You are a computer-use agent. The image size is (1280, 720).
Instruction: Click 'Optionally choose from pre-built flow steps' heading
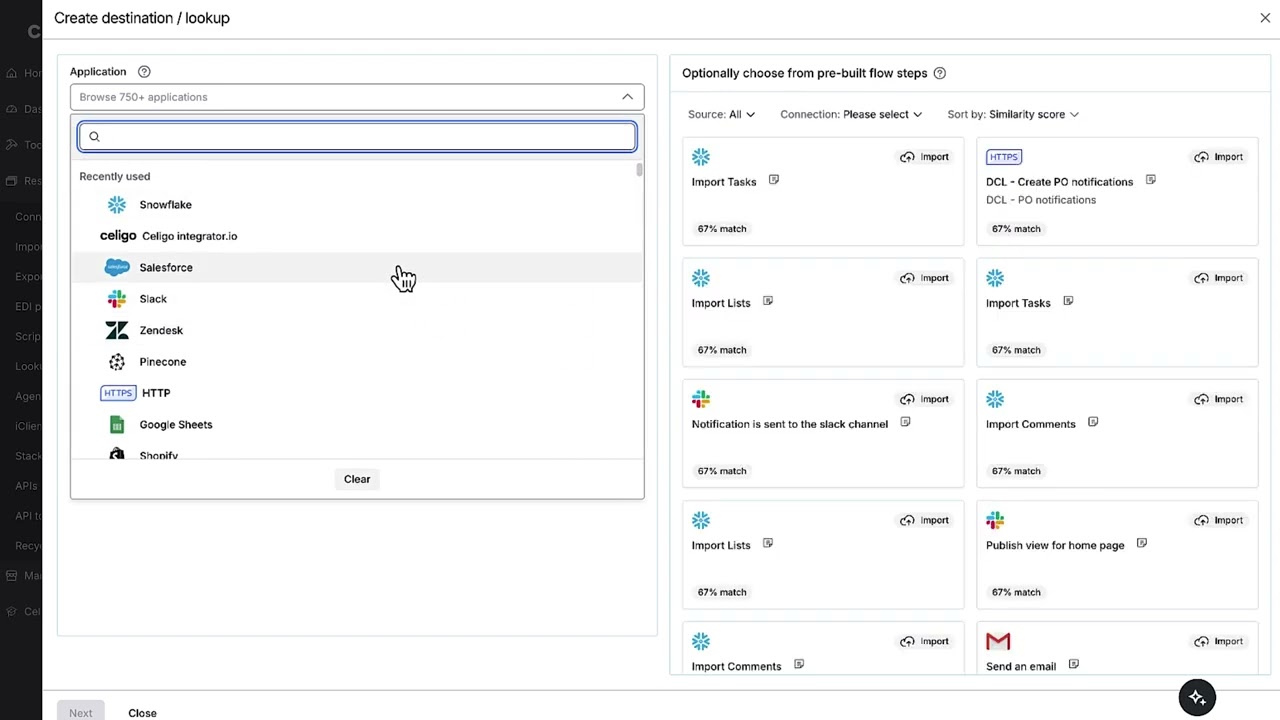[x=805, y=73]
